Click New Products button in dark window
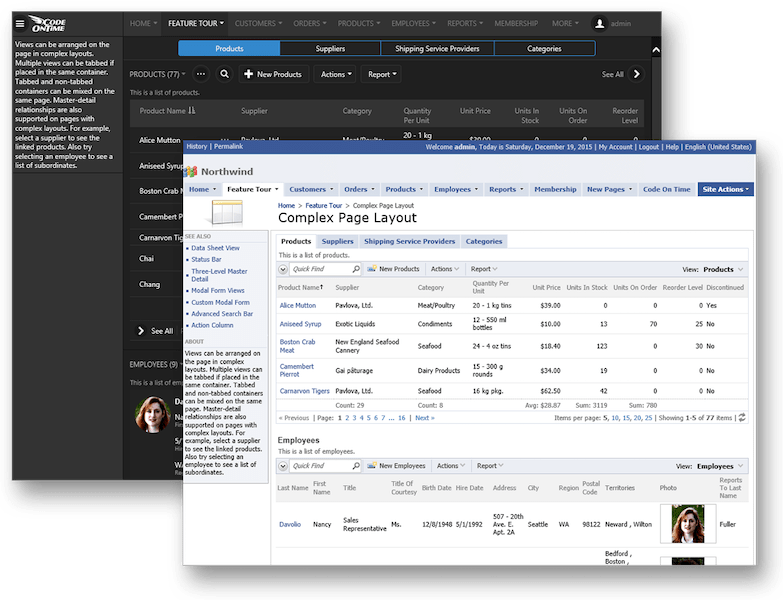Viewport: 783px width, 600px height. coord(274,74)
